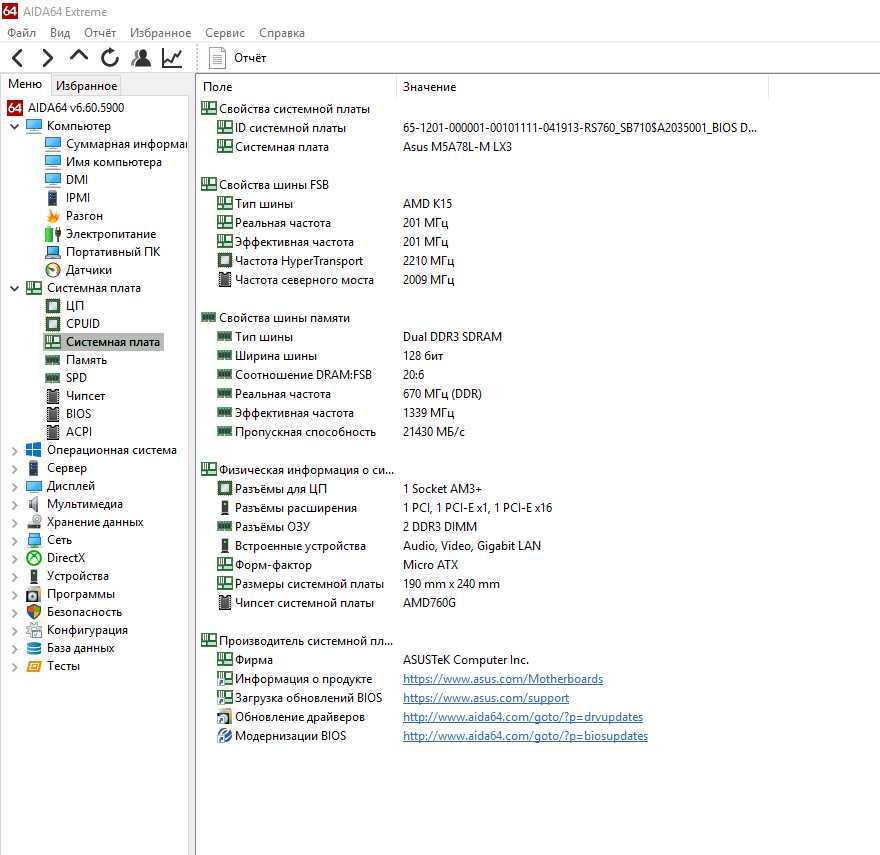880x855 pixels.
Task: Open the asus.com/Motherboards product link
Action: pyautogui.click(x=503, y=679)
